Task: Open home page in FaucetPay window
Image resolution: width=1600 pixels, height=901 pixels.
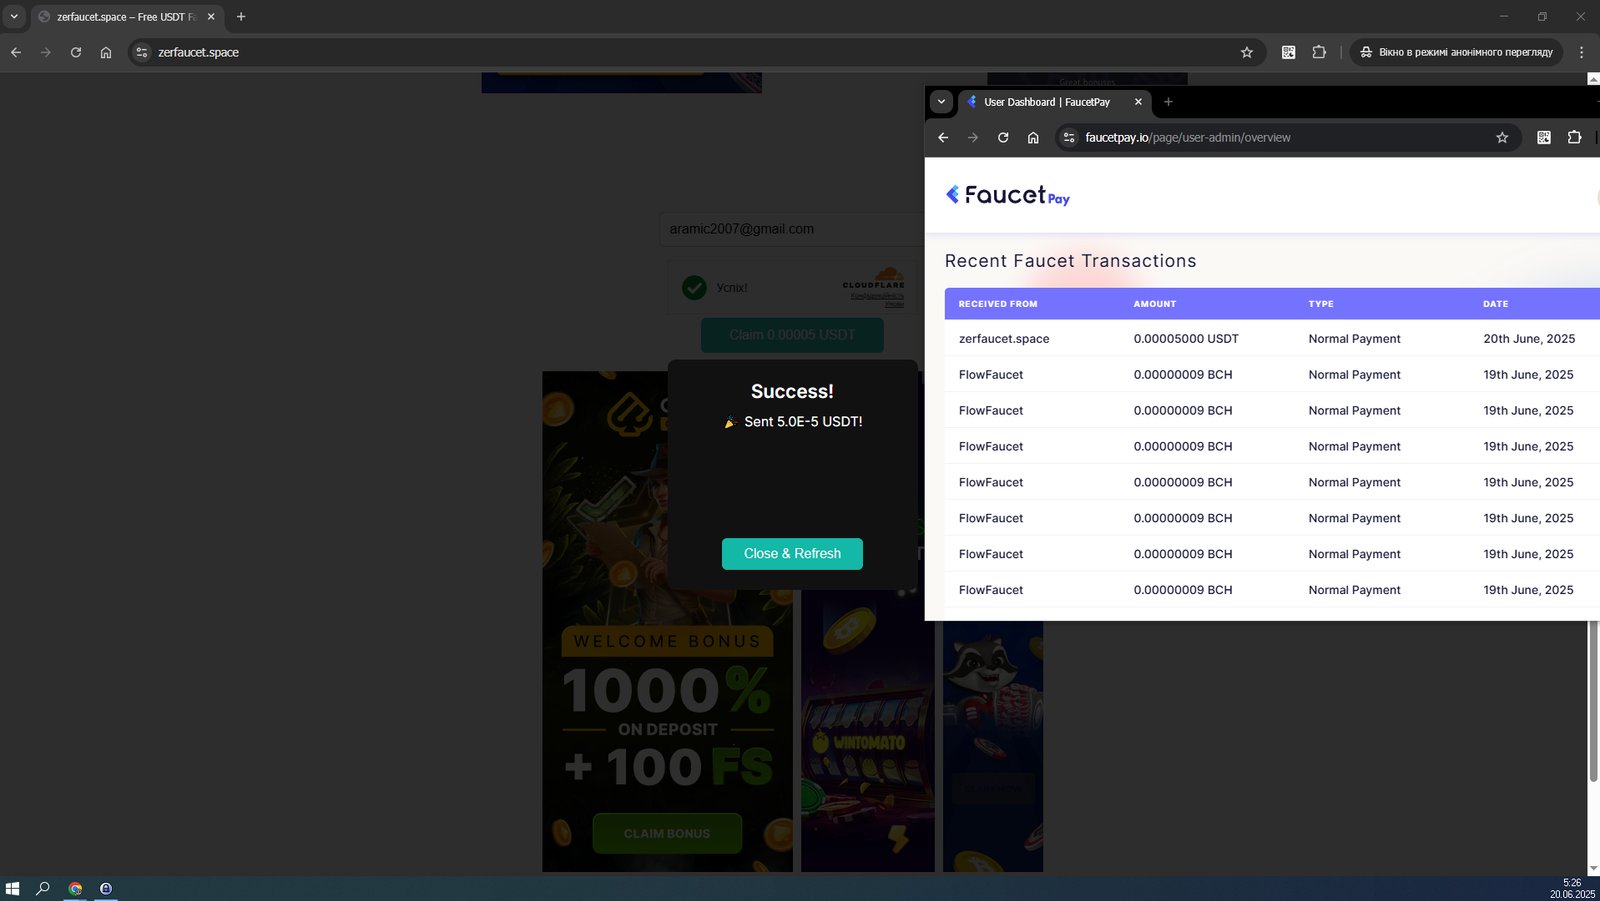Action: coord(1033,137)
